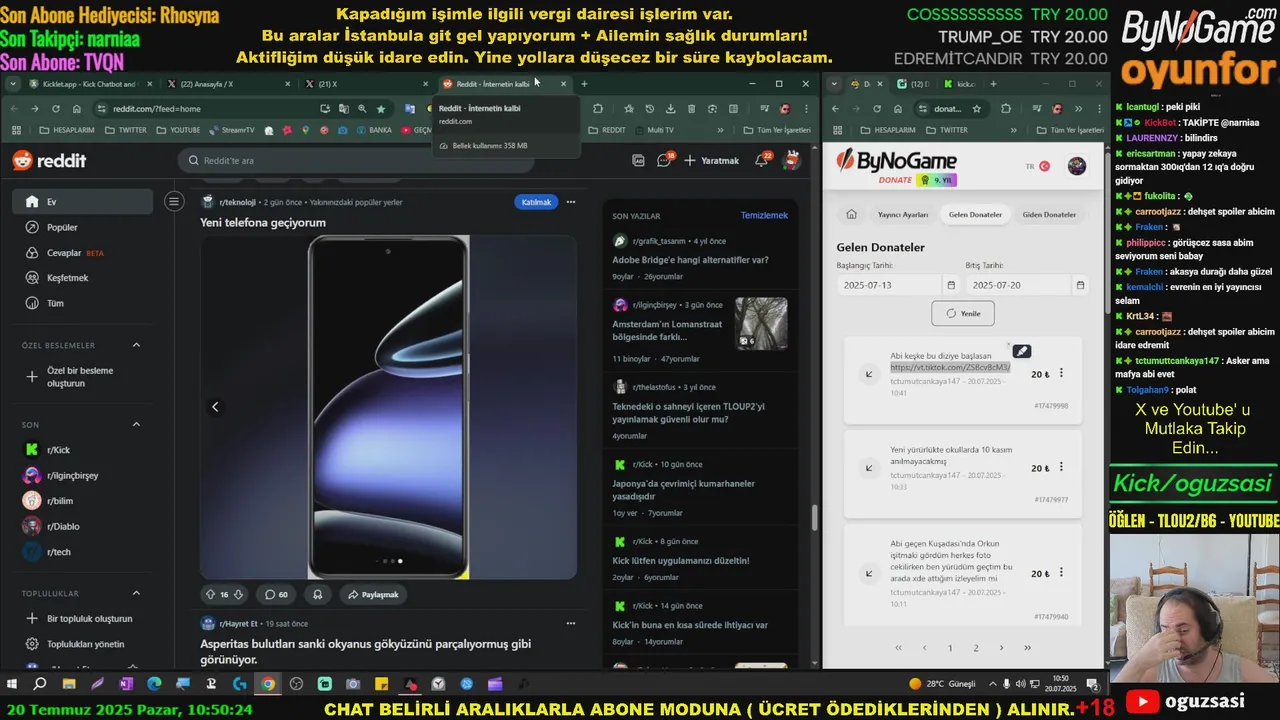Viewport: 1280px width, 720px height.
Task: Bookmark Reddit page with star icon
Action: click(380, 108)
